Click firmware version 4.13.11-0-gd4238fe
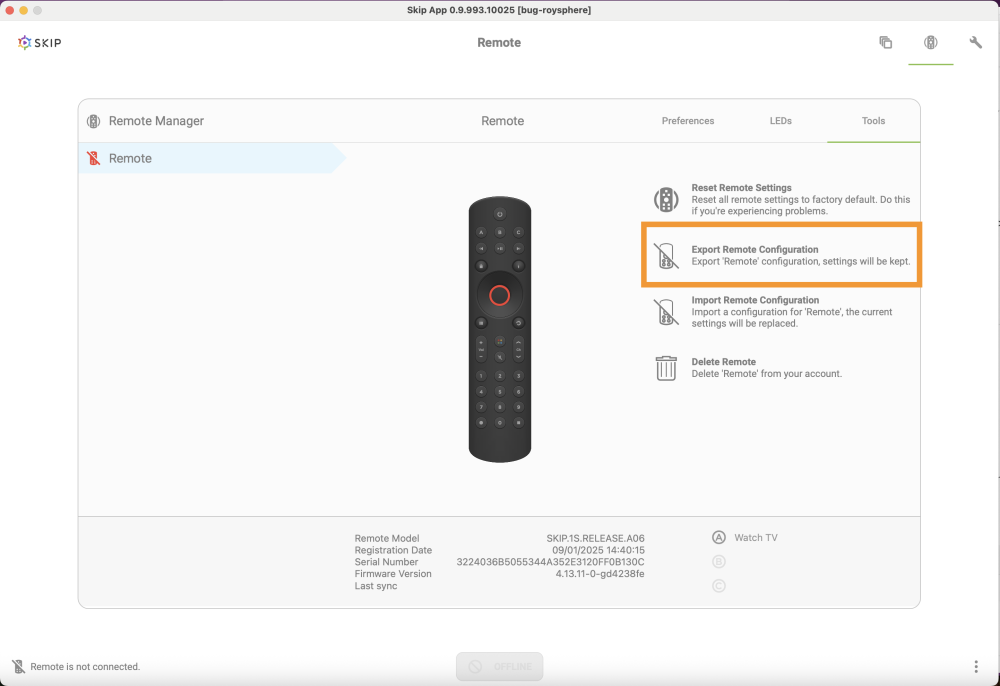 599,574
